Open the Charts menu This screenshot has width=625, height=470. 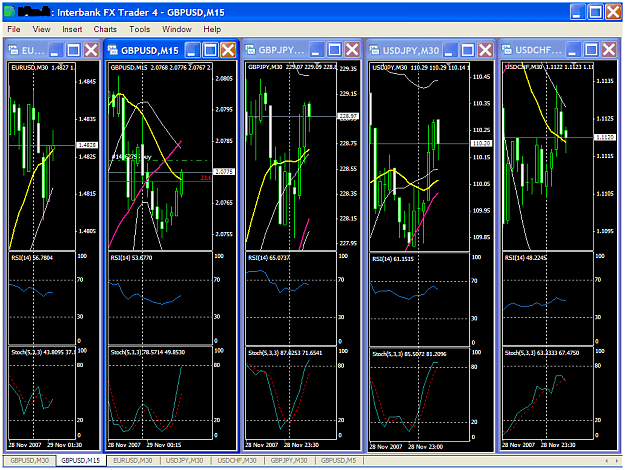(x=105, y=29)
